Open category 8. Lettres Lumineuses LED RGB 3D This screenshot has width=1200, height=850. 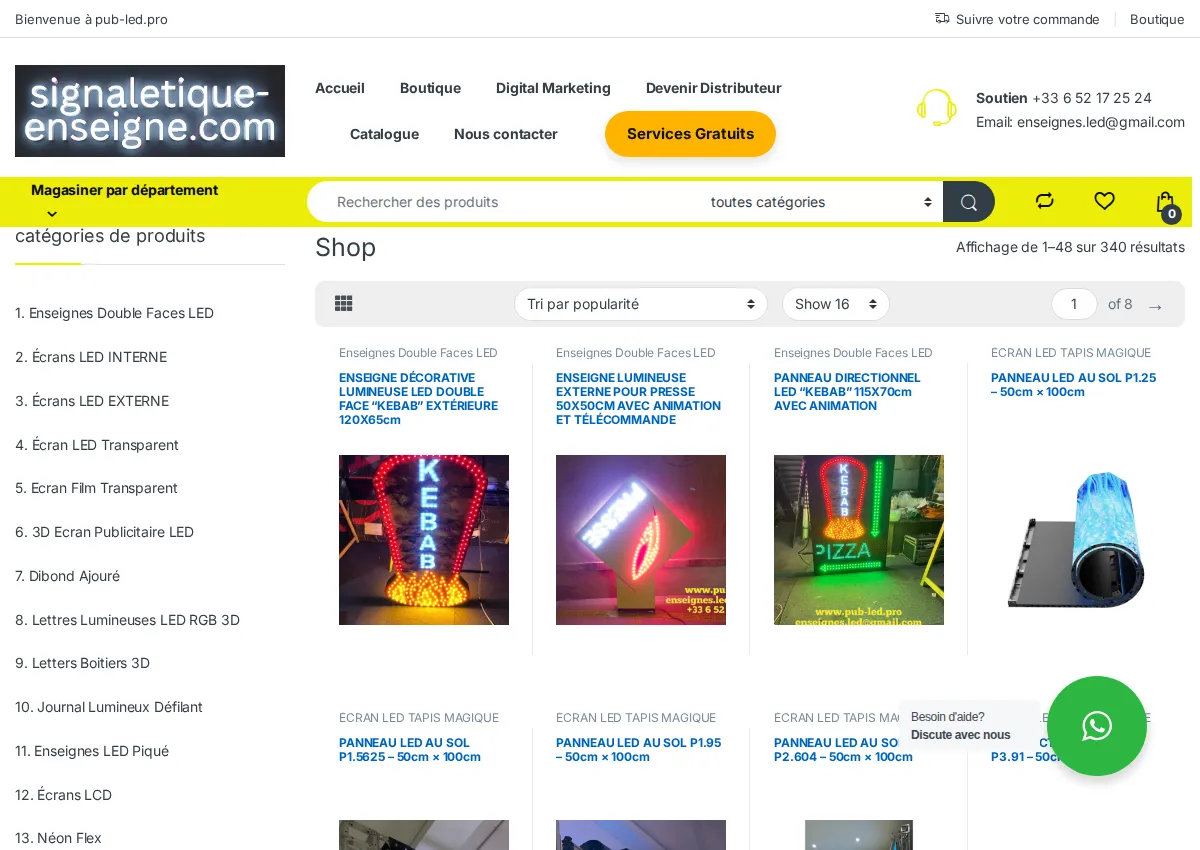(127, 620)
